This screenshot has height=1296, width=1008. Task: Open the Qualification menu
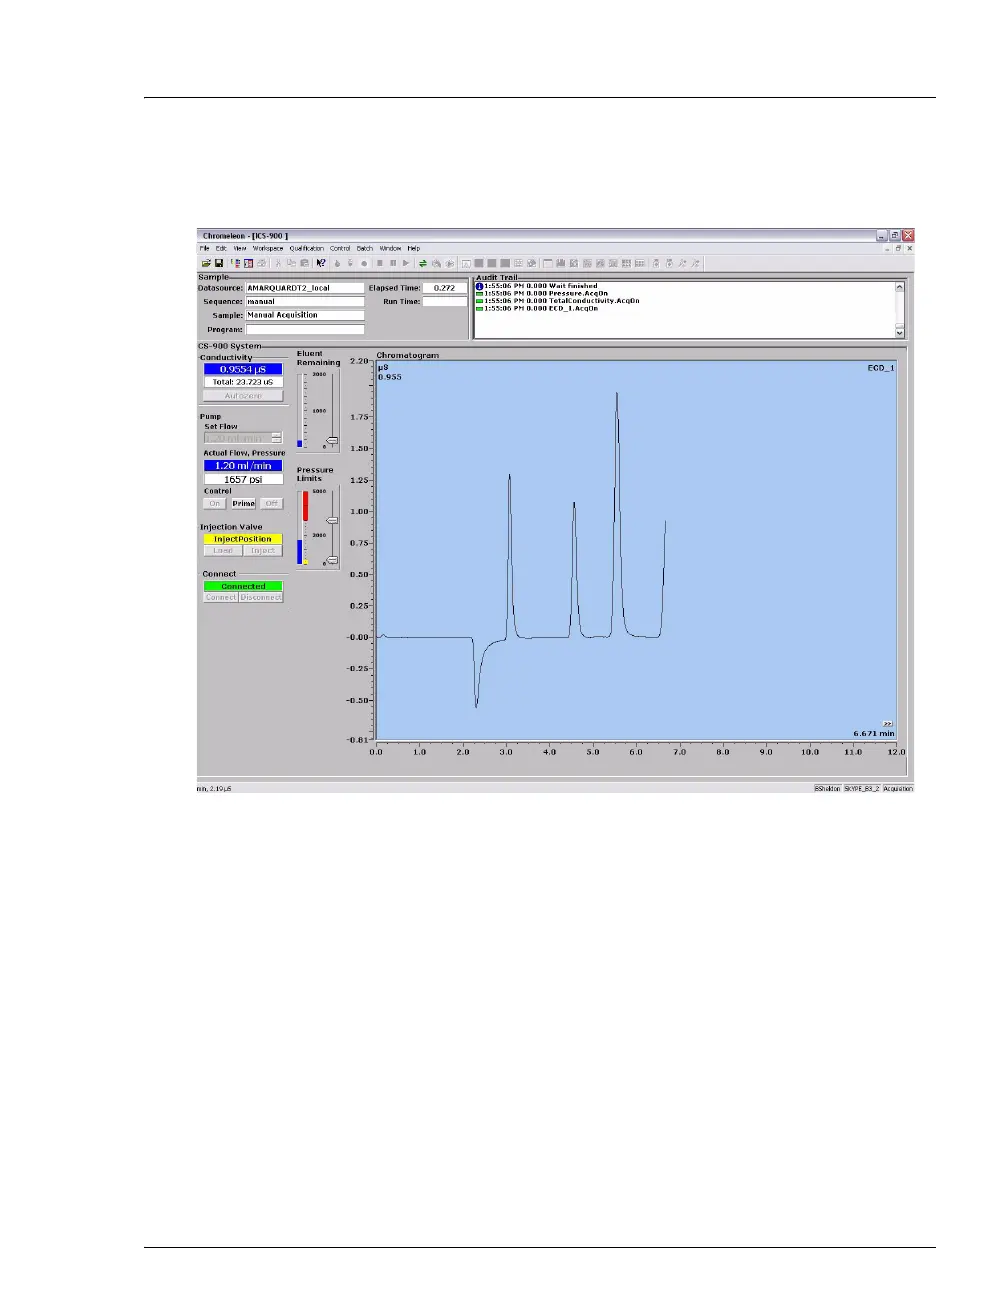[307, 248]
